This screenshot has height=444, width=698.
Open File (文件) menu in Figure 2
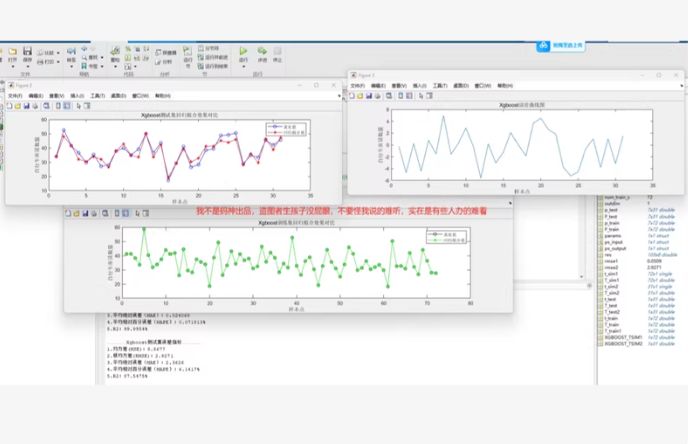15,96
